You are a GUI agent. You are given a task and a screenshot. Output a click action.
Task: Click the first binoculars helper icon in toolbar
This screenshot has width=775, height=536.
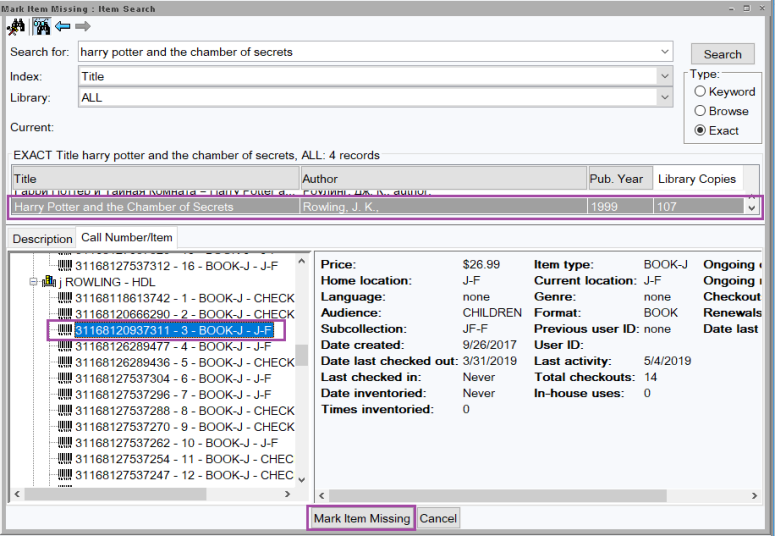pos(16,26)
